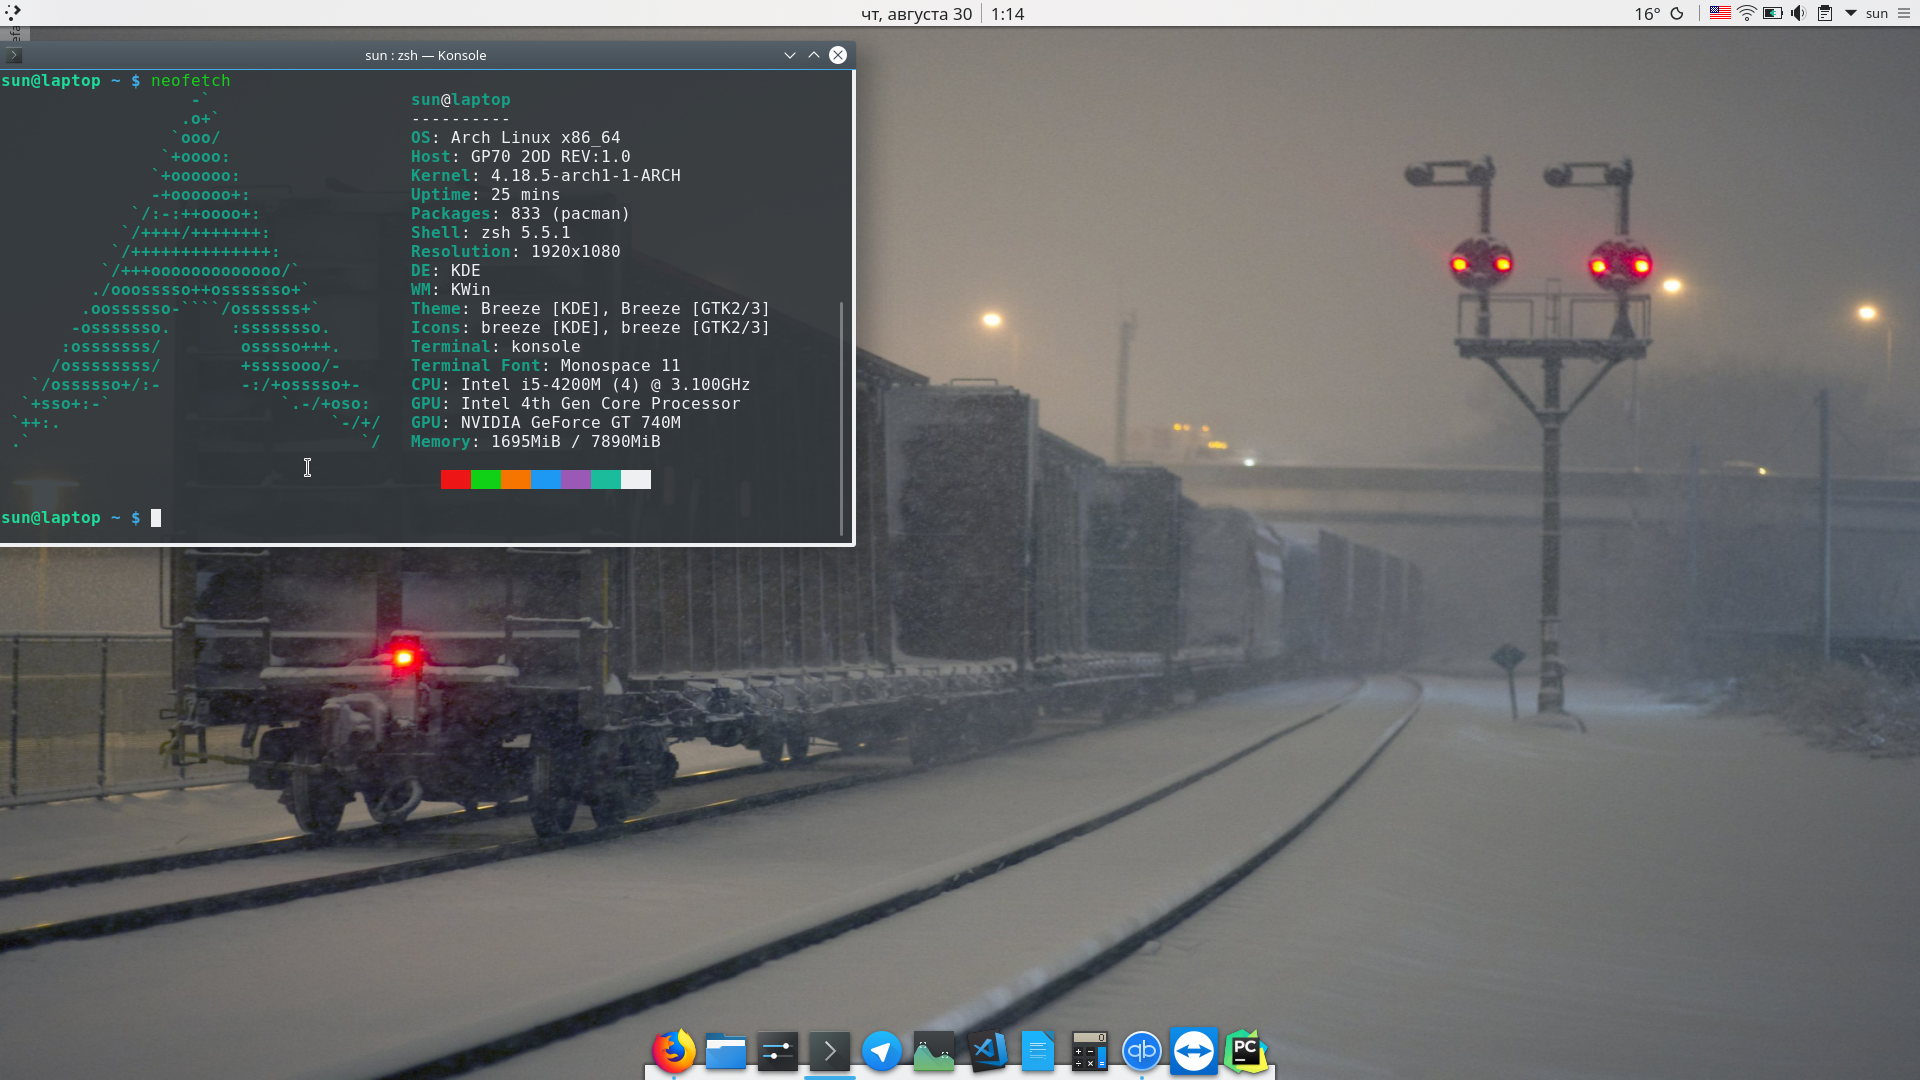
Task: Click the 16° weather temperature widget
Action: pos(1647,13)
